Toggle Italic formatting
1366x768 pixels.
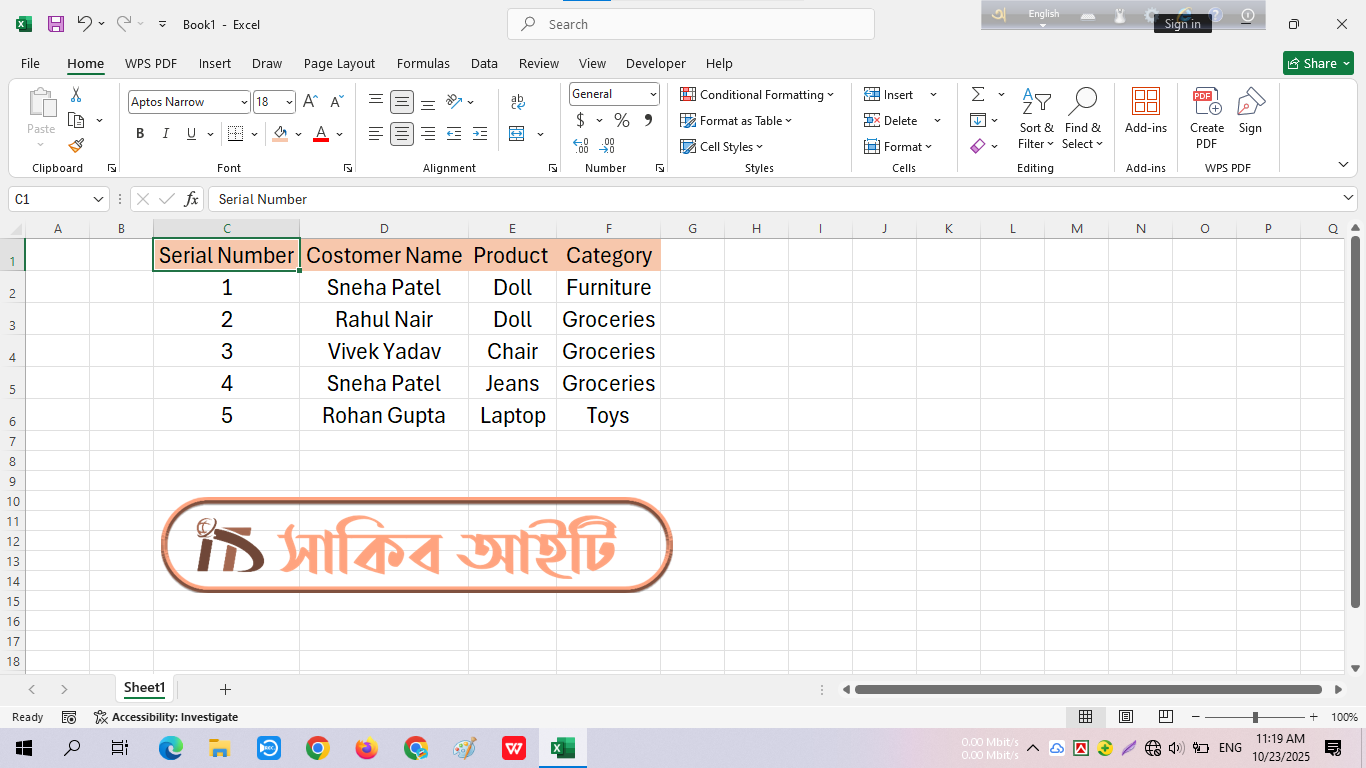click(x=166, y=134)
